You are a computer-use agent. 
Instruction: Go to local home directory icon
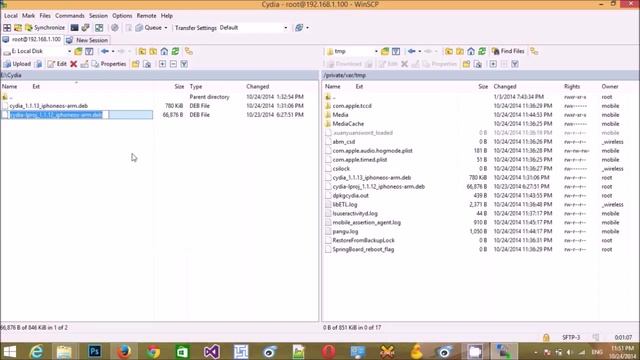164,51
